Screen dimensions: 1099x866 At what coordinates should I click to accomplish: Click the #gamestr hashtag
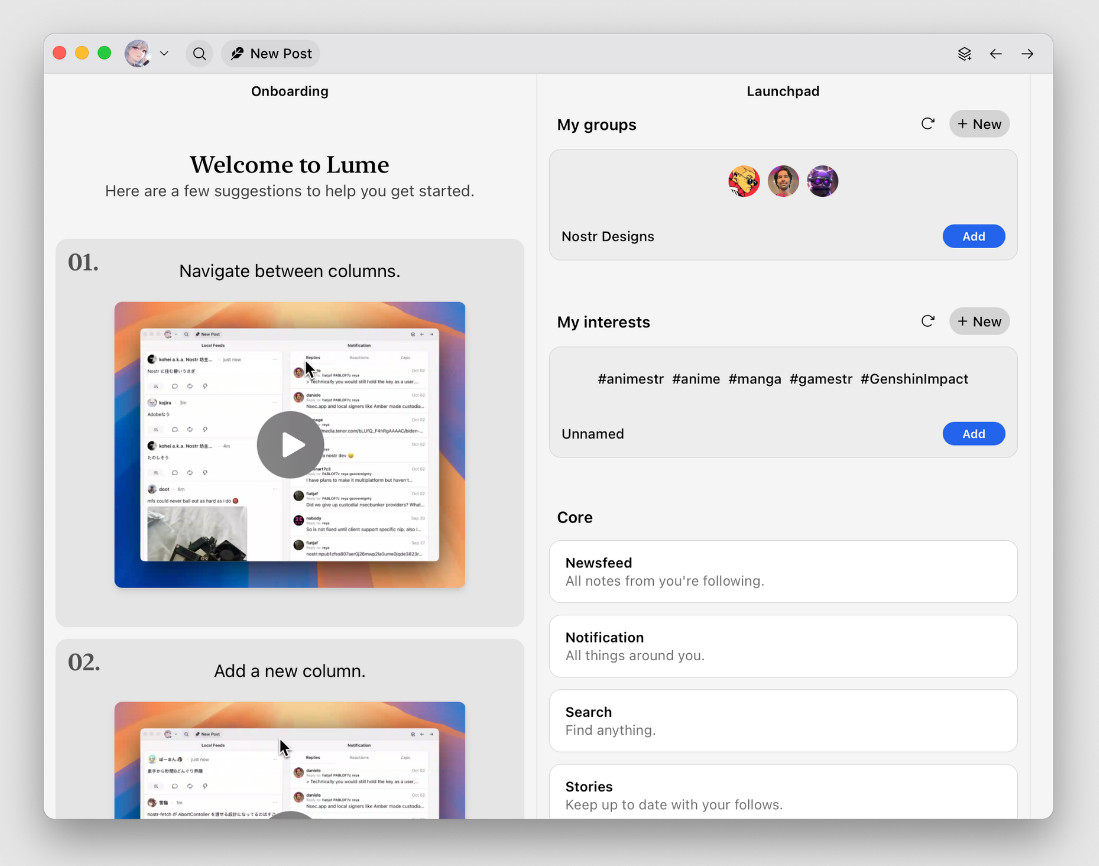point(821,379)
